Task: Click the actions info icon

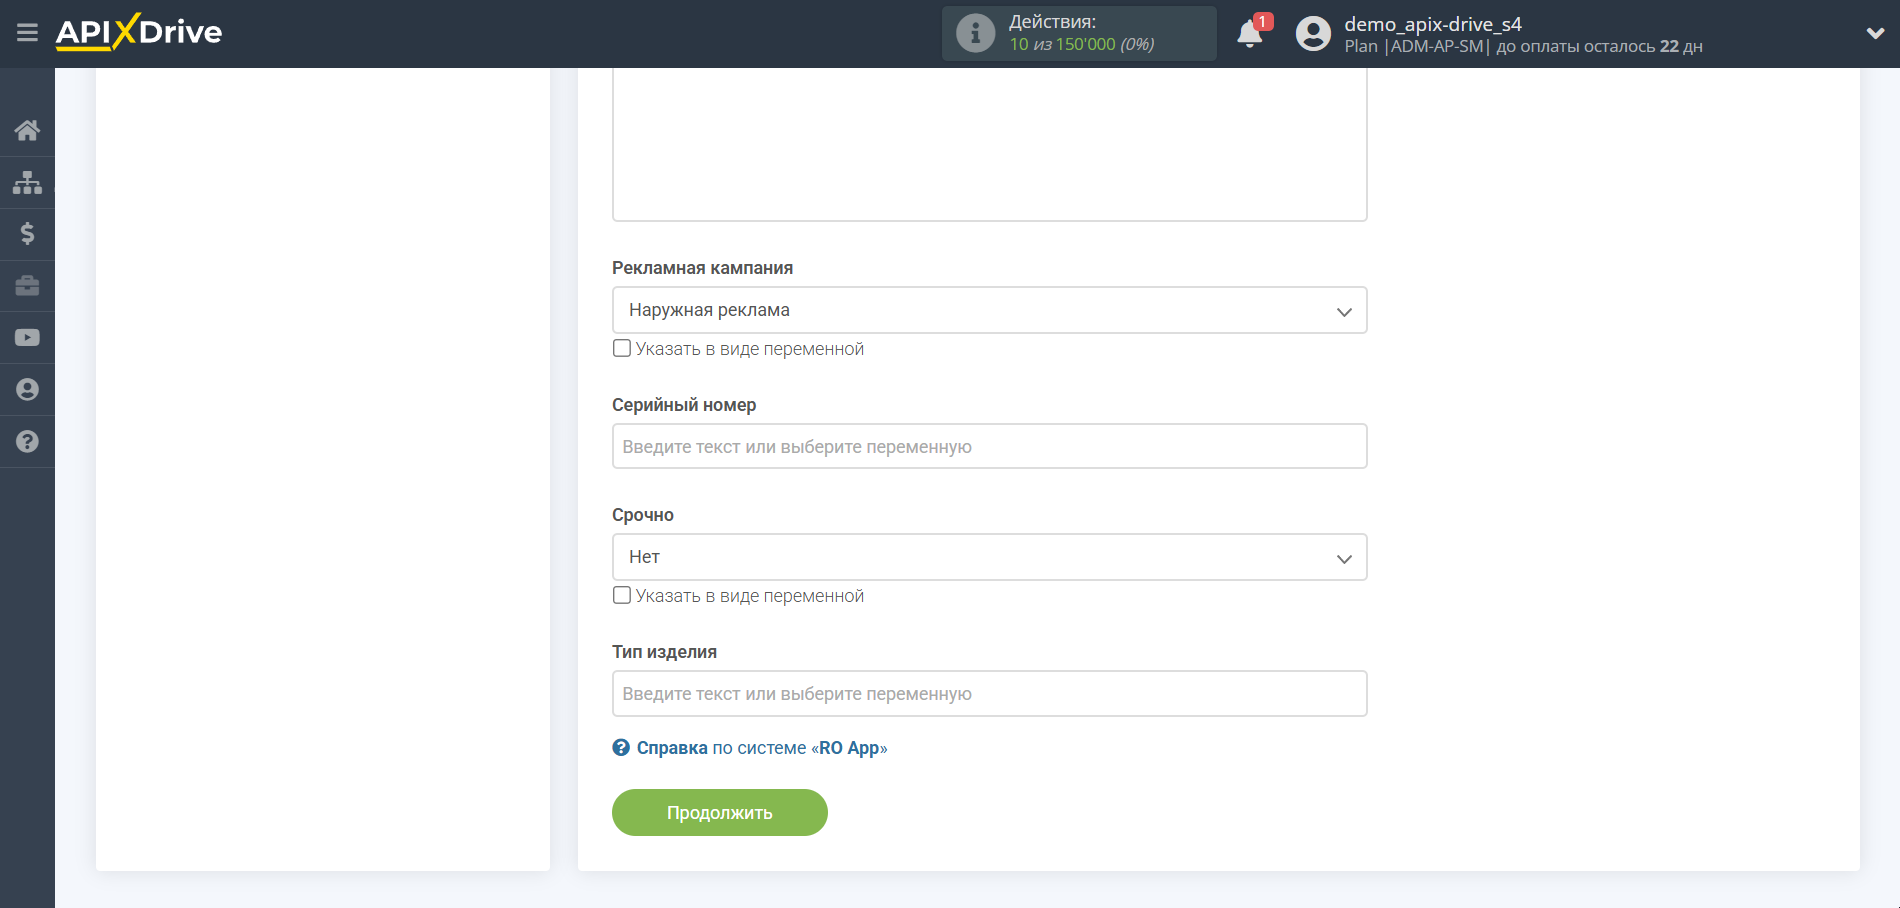Action: (x=975, y=33)
